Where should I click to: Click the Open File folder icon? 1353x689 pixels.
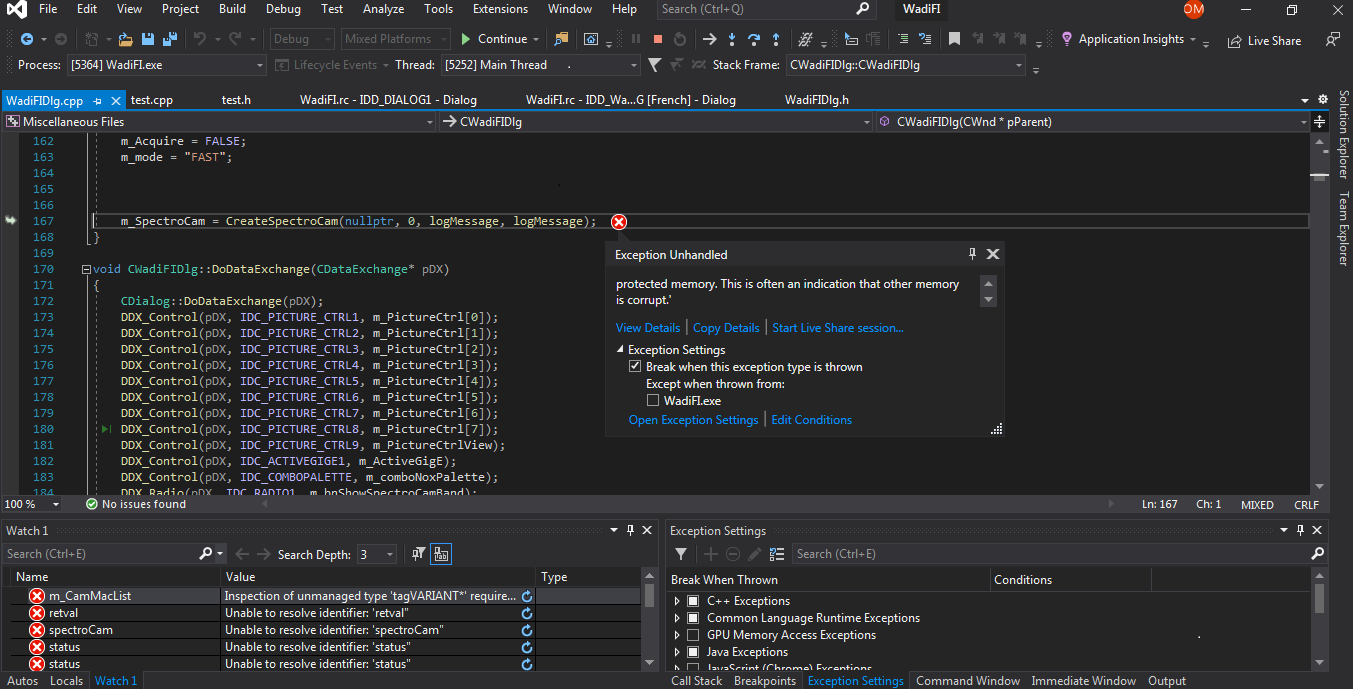pos(126,39)
